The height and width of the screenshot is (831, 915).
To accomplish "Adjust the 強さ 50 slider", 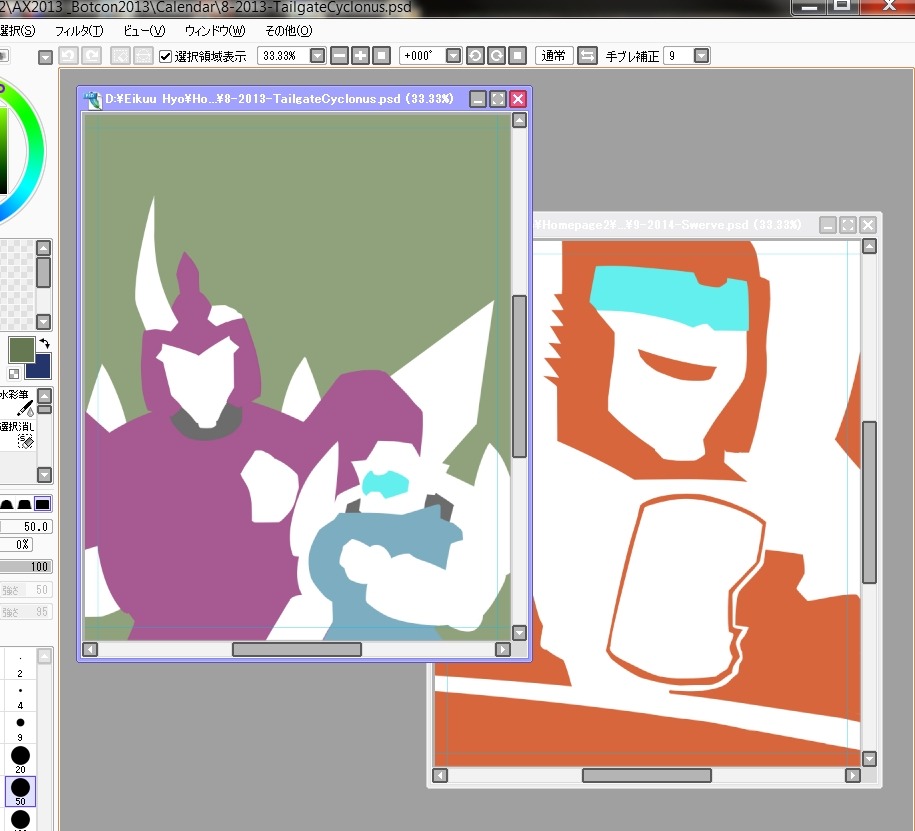I will pos(26,589).
